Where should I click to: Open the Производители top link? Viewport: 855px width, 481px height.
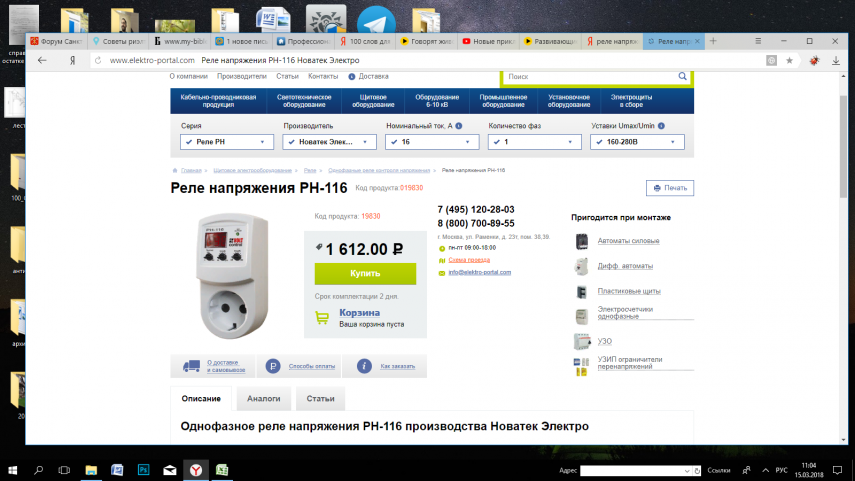click(242, 76)
